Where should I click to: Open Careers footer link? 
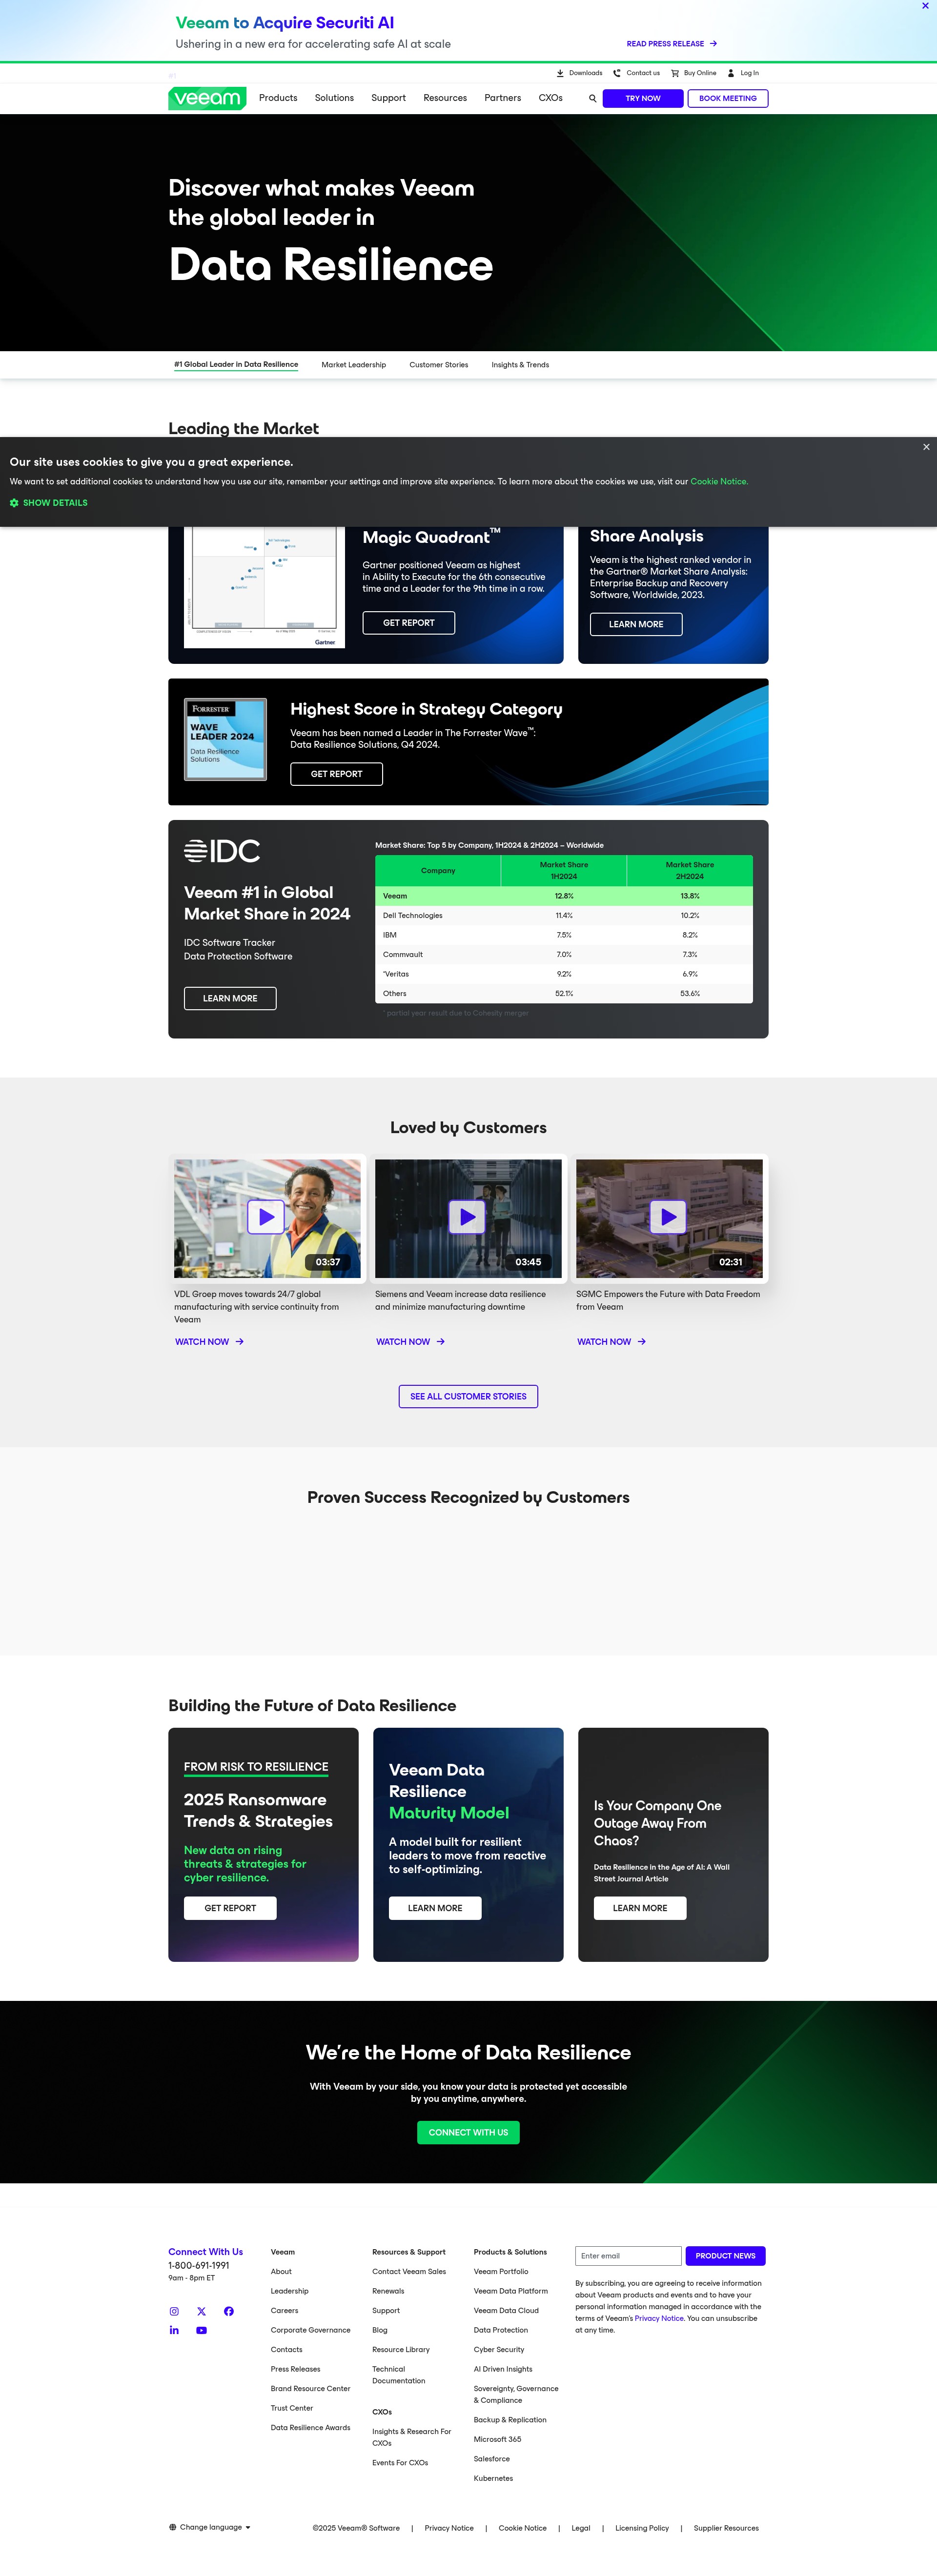[284, 2311]
